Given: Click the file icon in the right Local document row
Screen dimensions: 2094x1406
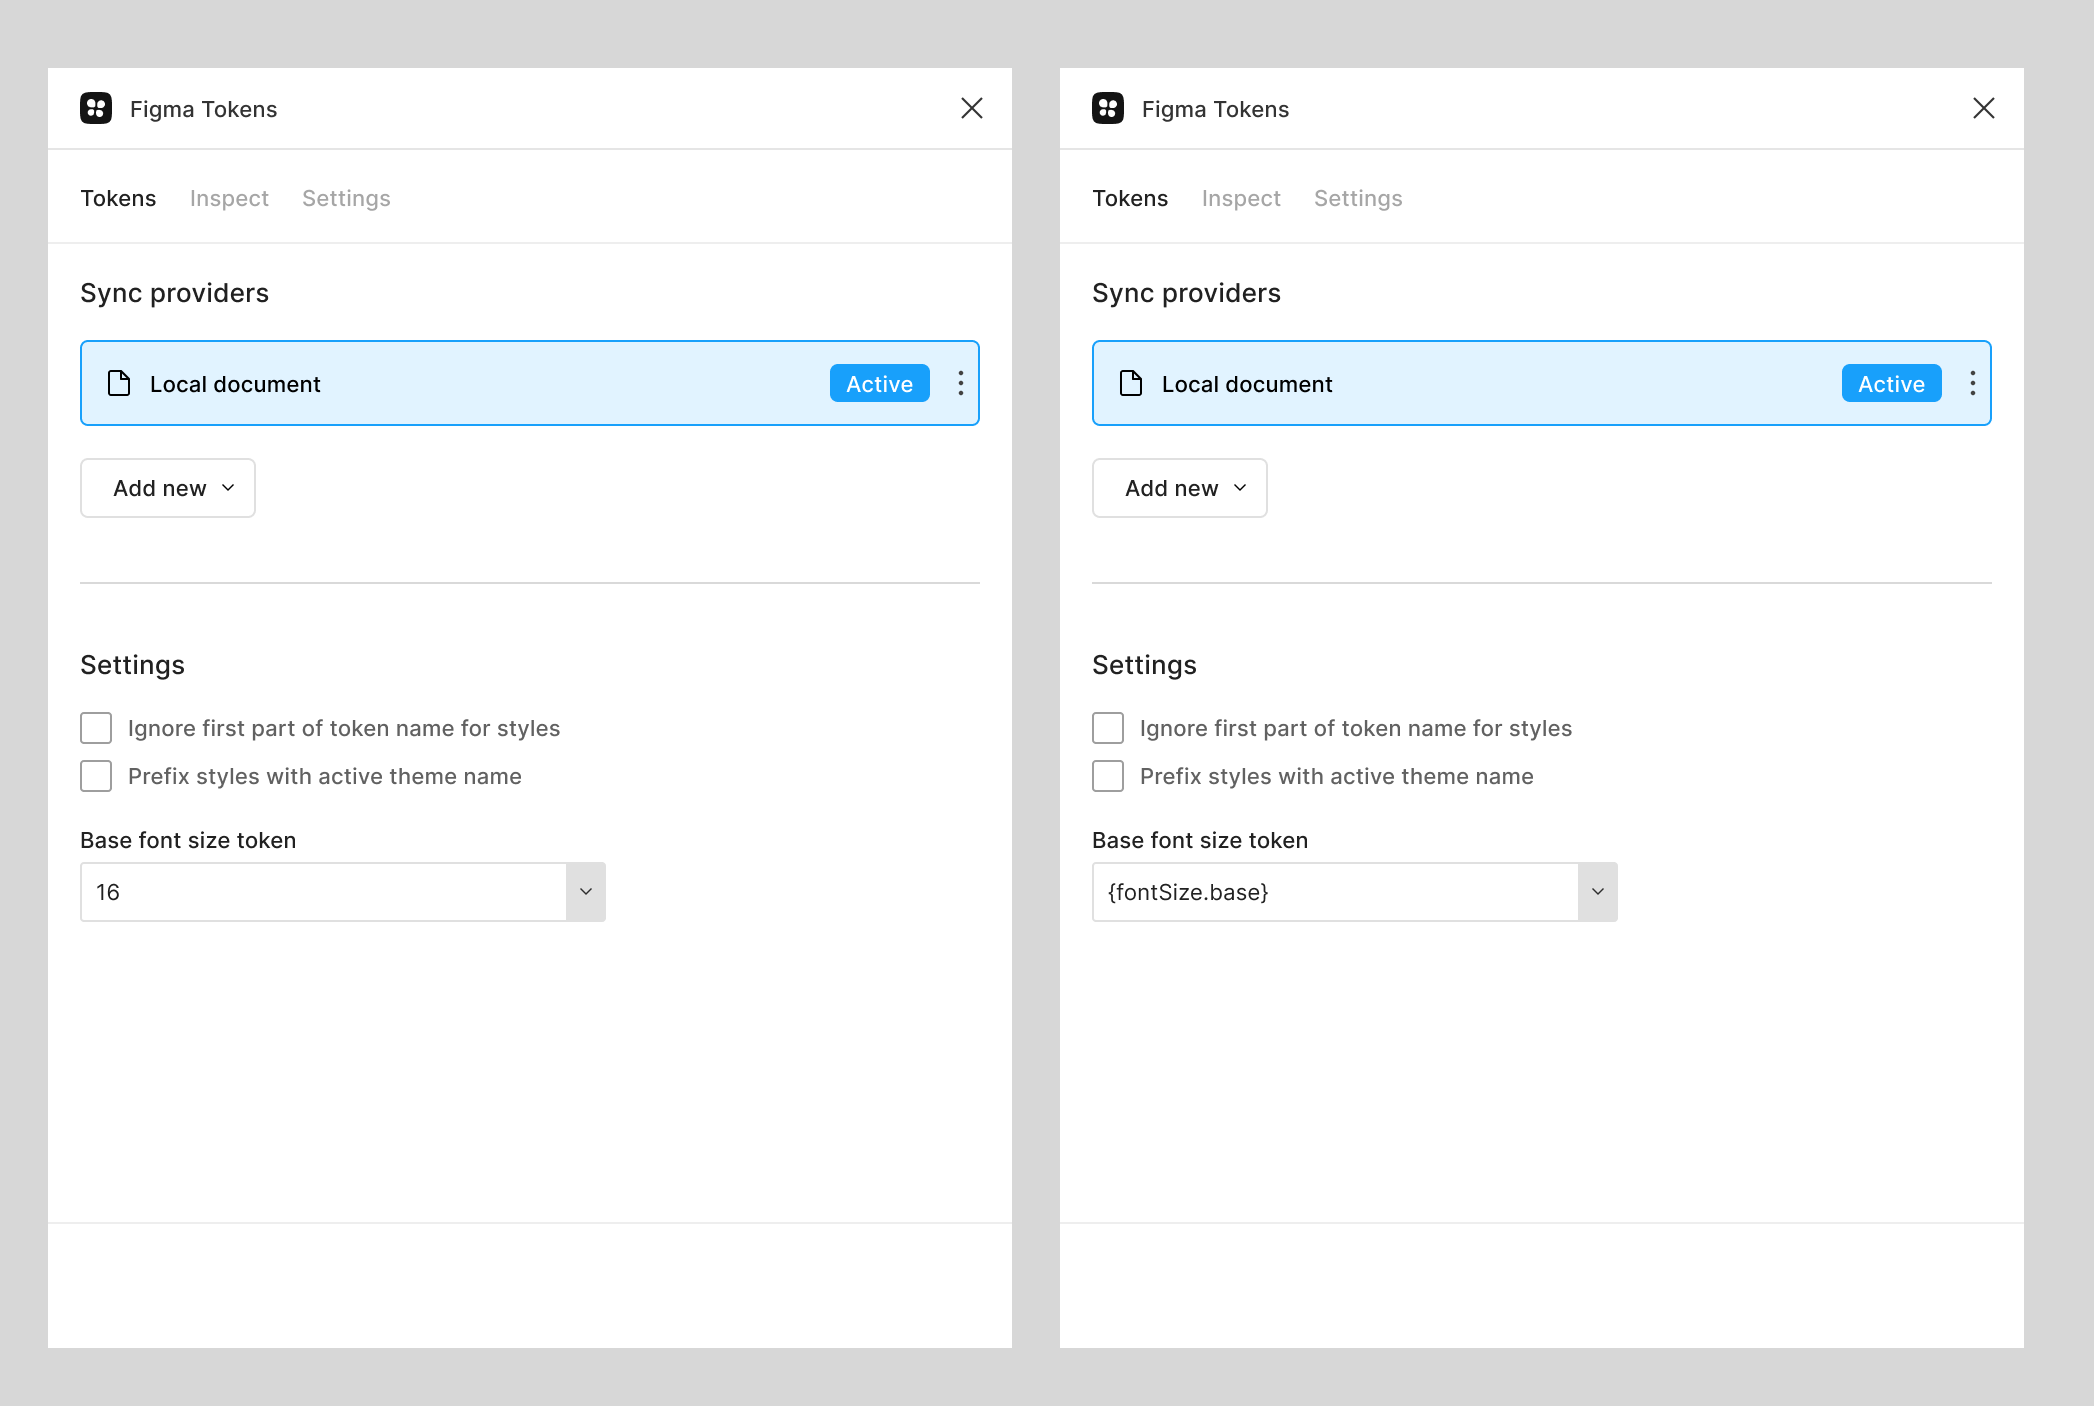Looking at the screenshot, I should [1129, 383].
